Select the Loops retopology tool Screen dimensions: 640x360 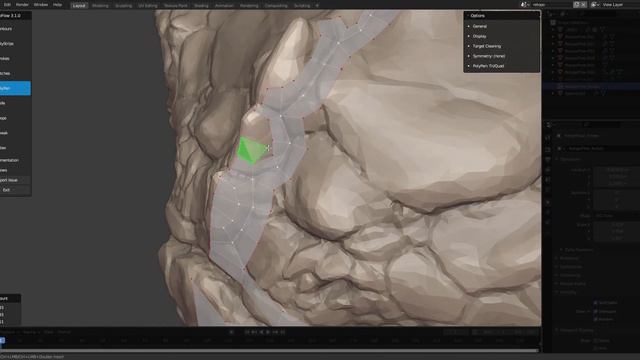[x=15, y=118]
